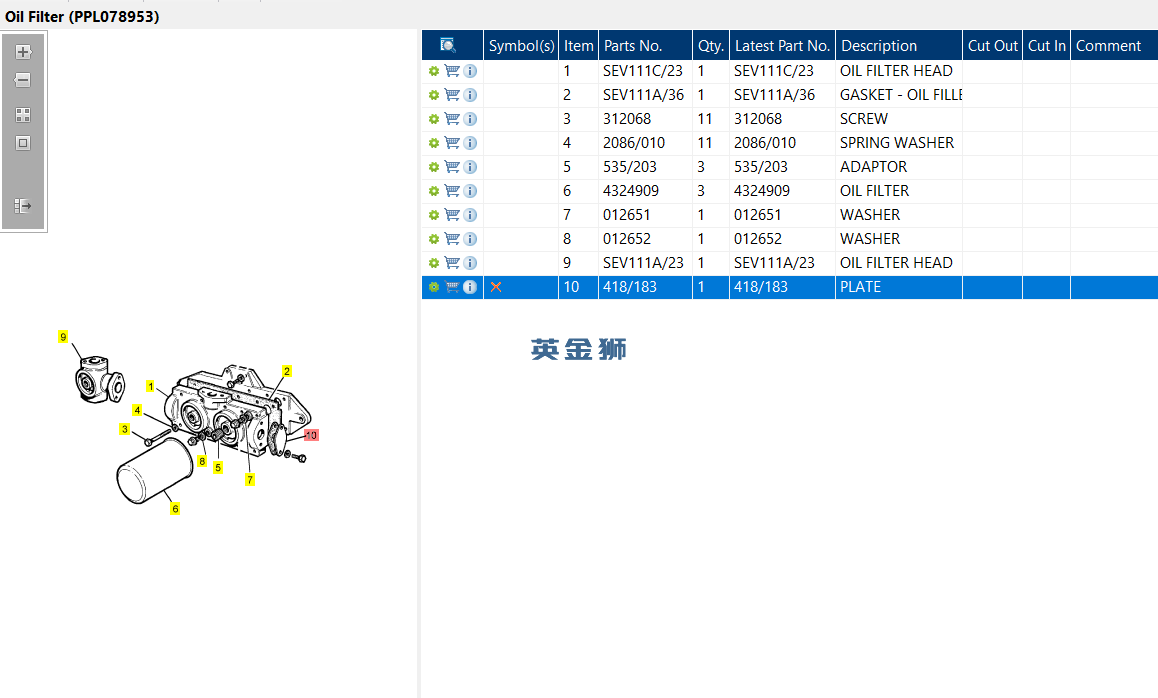Viewport: 1158px width, 698px height.
Task: Select callout 6 on the diagram
Action: tap(175, 509)
